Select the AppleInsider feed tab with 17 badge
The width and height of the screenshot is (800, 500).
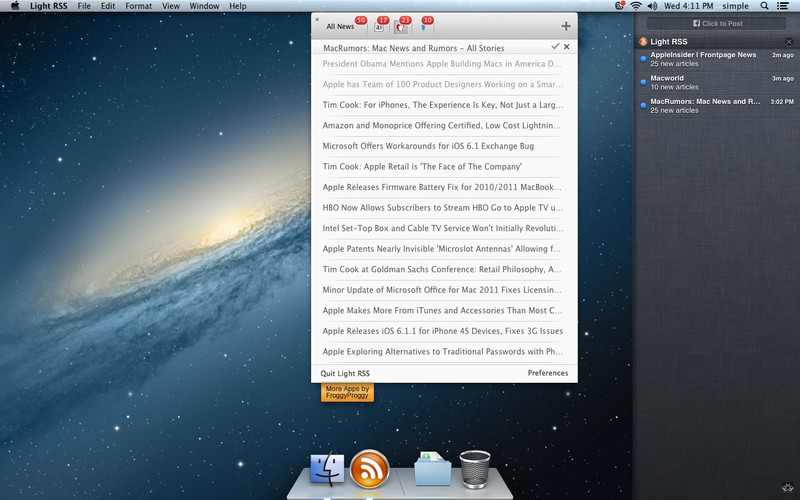[x=379, y=27]
